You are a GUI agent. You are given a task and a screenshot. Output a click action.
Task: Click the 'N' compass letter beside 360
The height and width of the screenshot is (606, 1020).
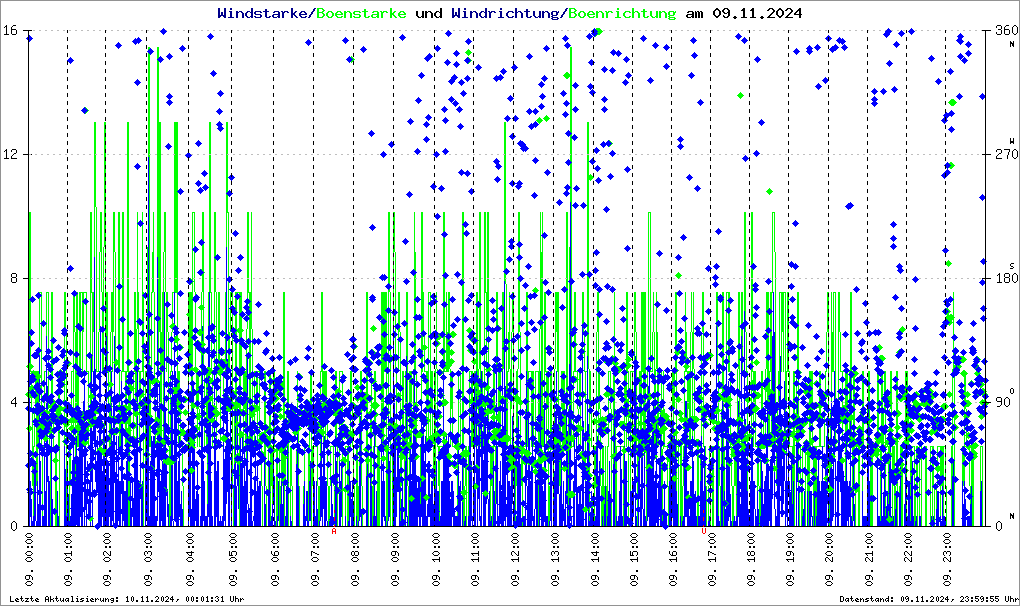point(1012,44)
